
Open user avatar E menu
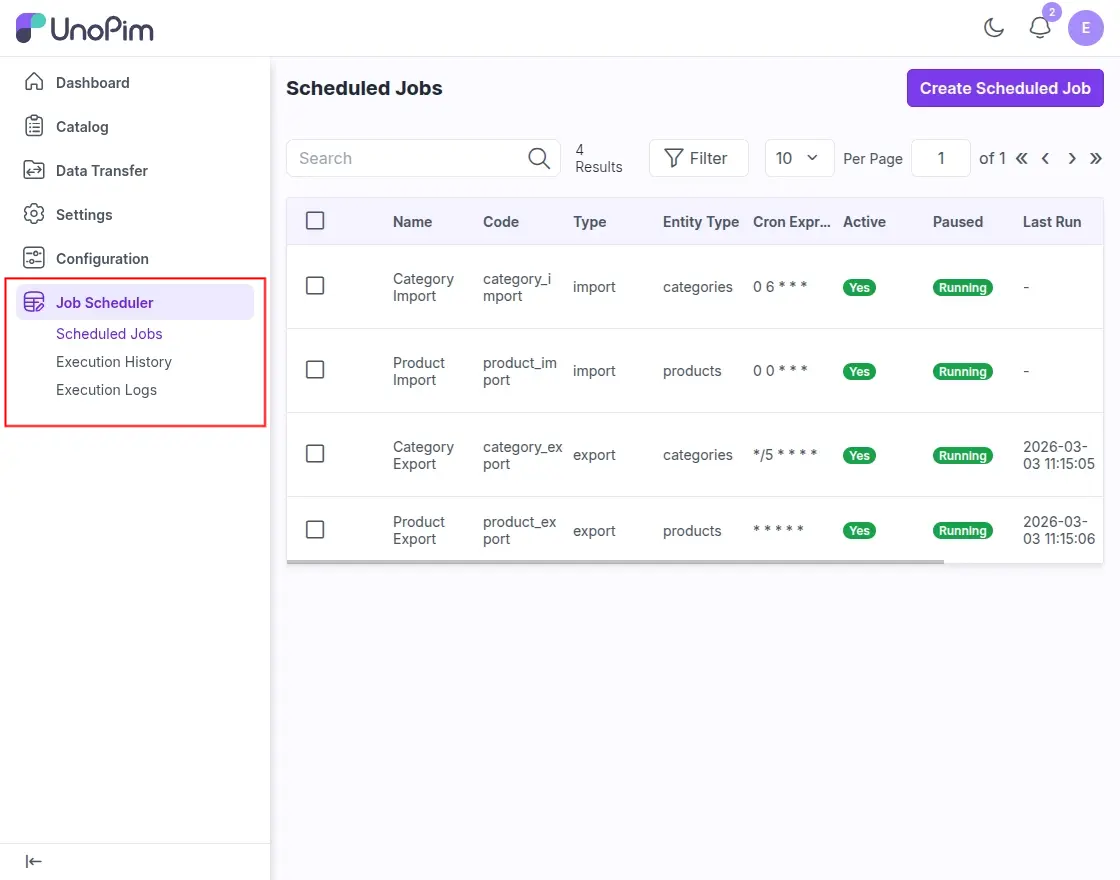[1085, 28]
